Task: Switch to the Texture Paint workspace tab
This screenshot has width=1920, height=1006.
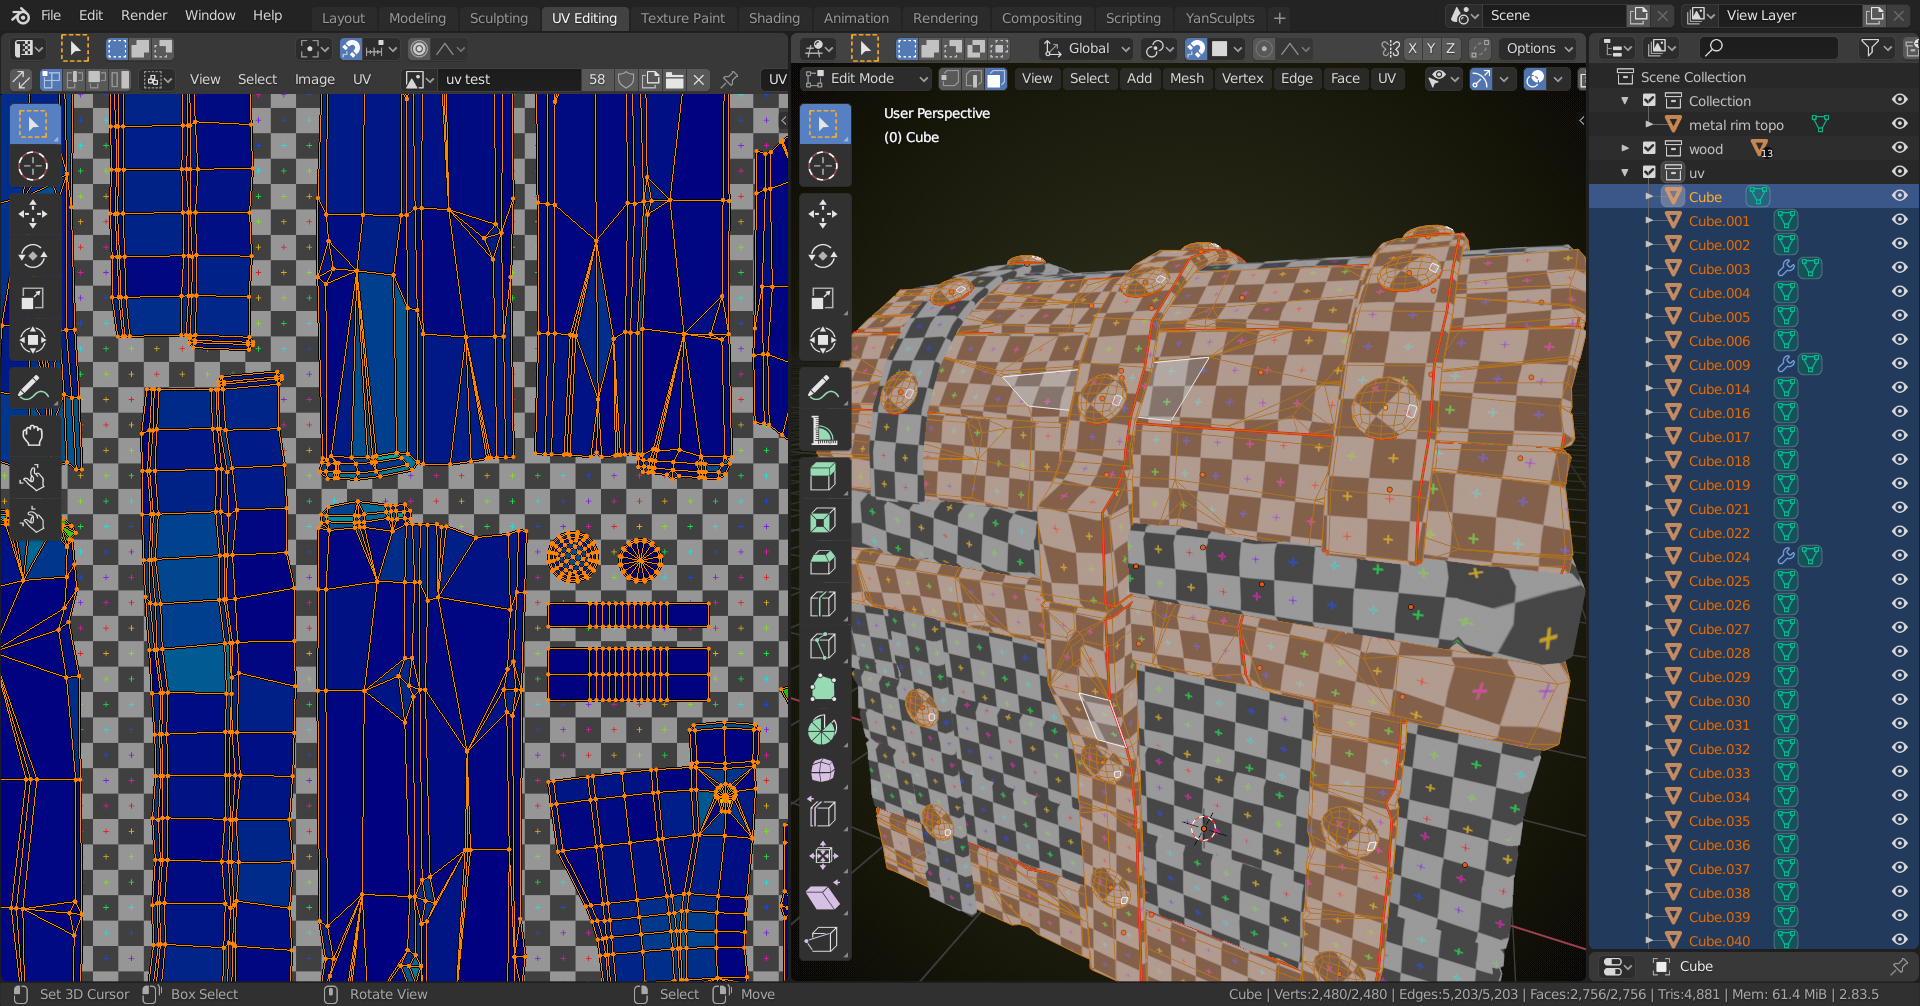Action: pos(682,17)
